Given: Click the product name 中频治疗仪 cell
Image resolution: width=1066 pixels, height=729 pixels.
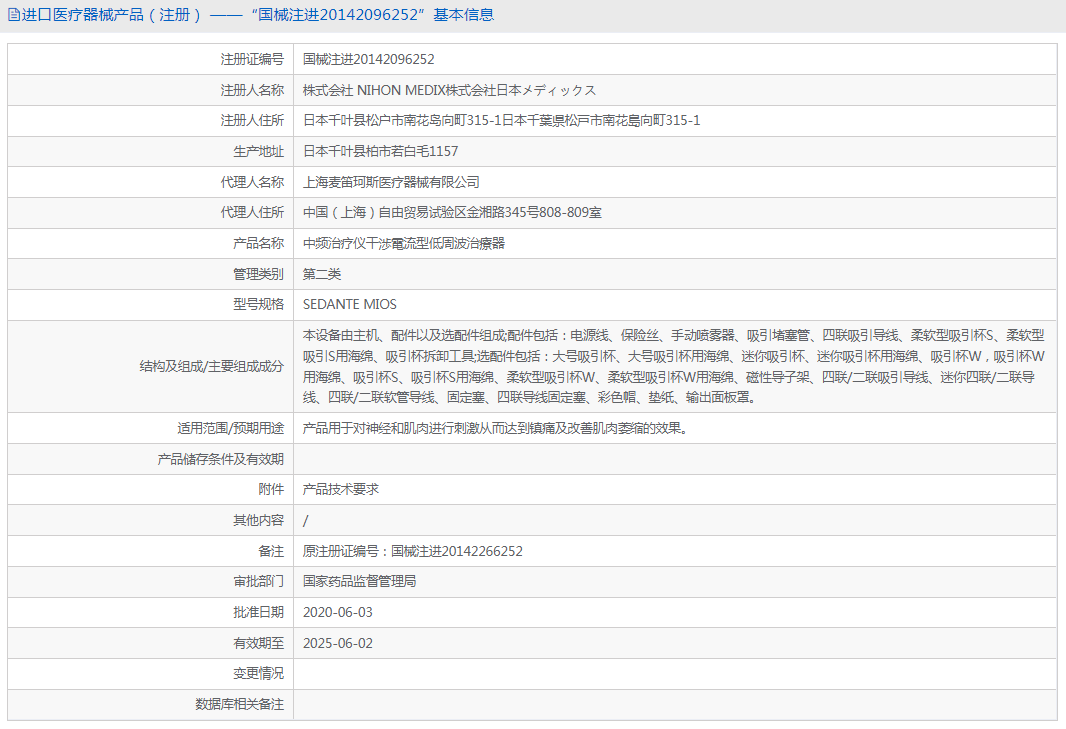Looking at the screenshot, I should point(410,243).
